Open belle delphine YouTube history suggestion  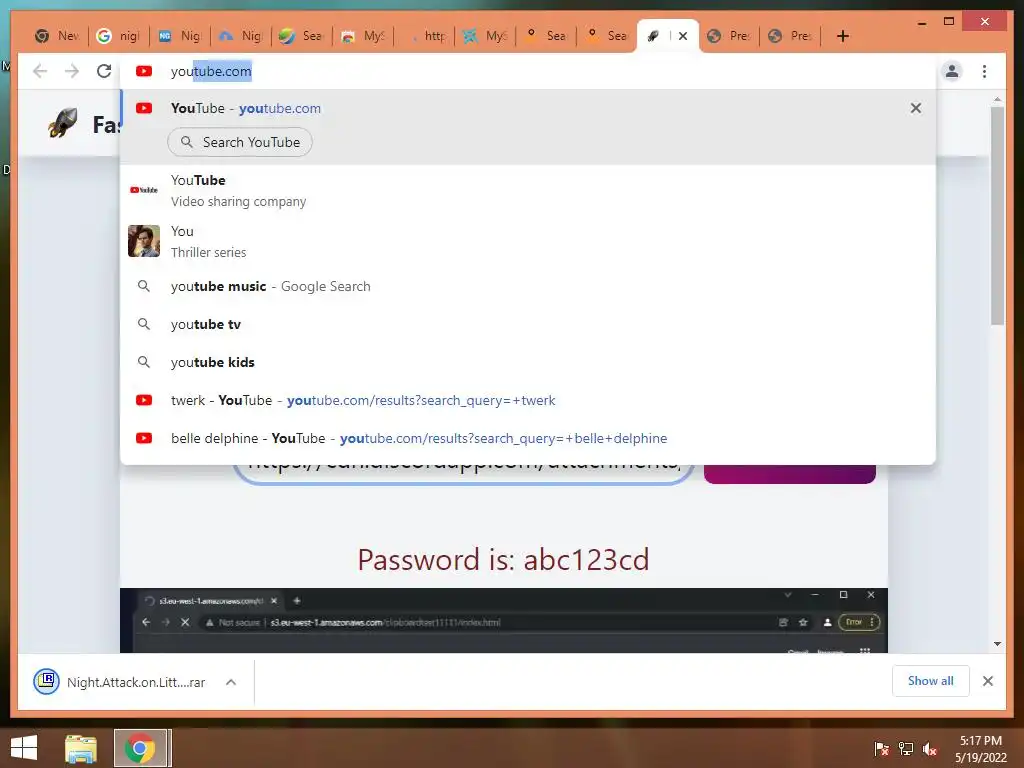point(528,438)
